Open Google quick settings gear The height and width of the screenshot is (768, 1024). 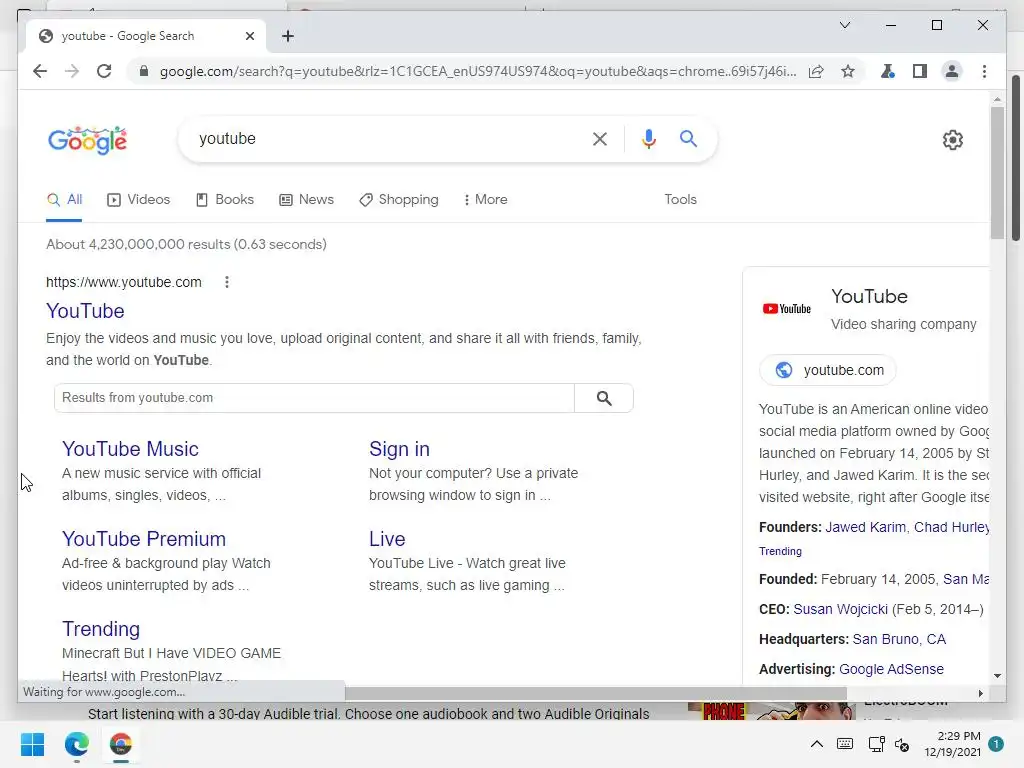(953, 140)
